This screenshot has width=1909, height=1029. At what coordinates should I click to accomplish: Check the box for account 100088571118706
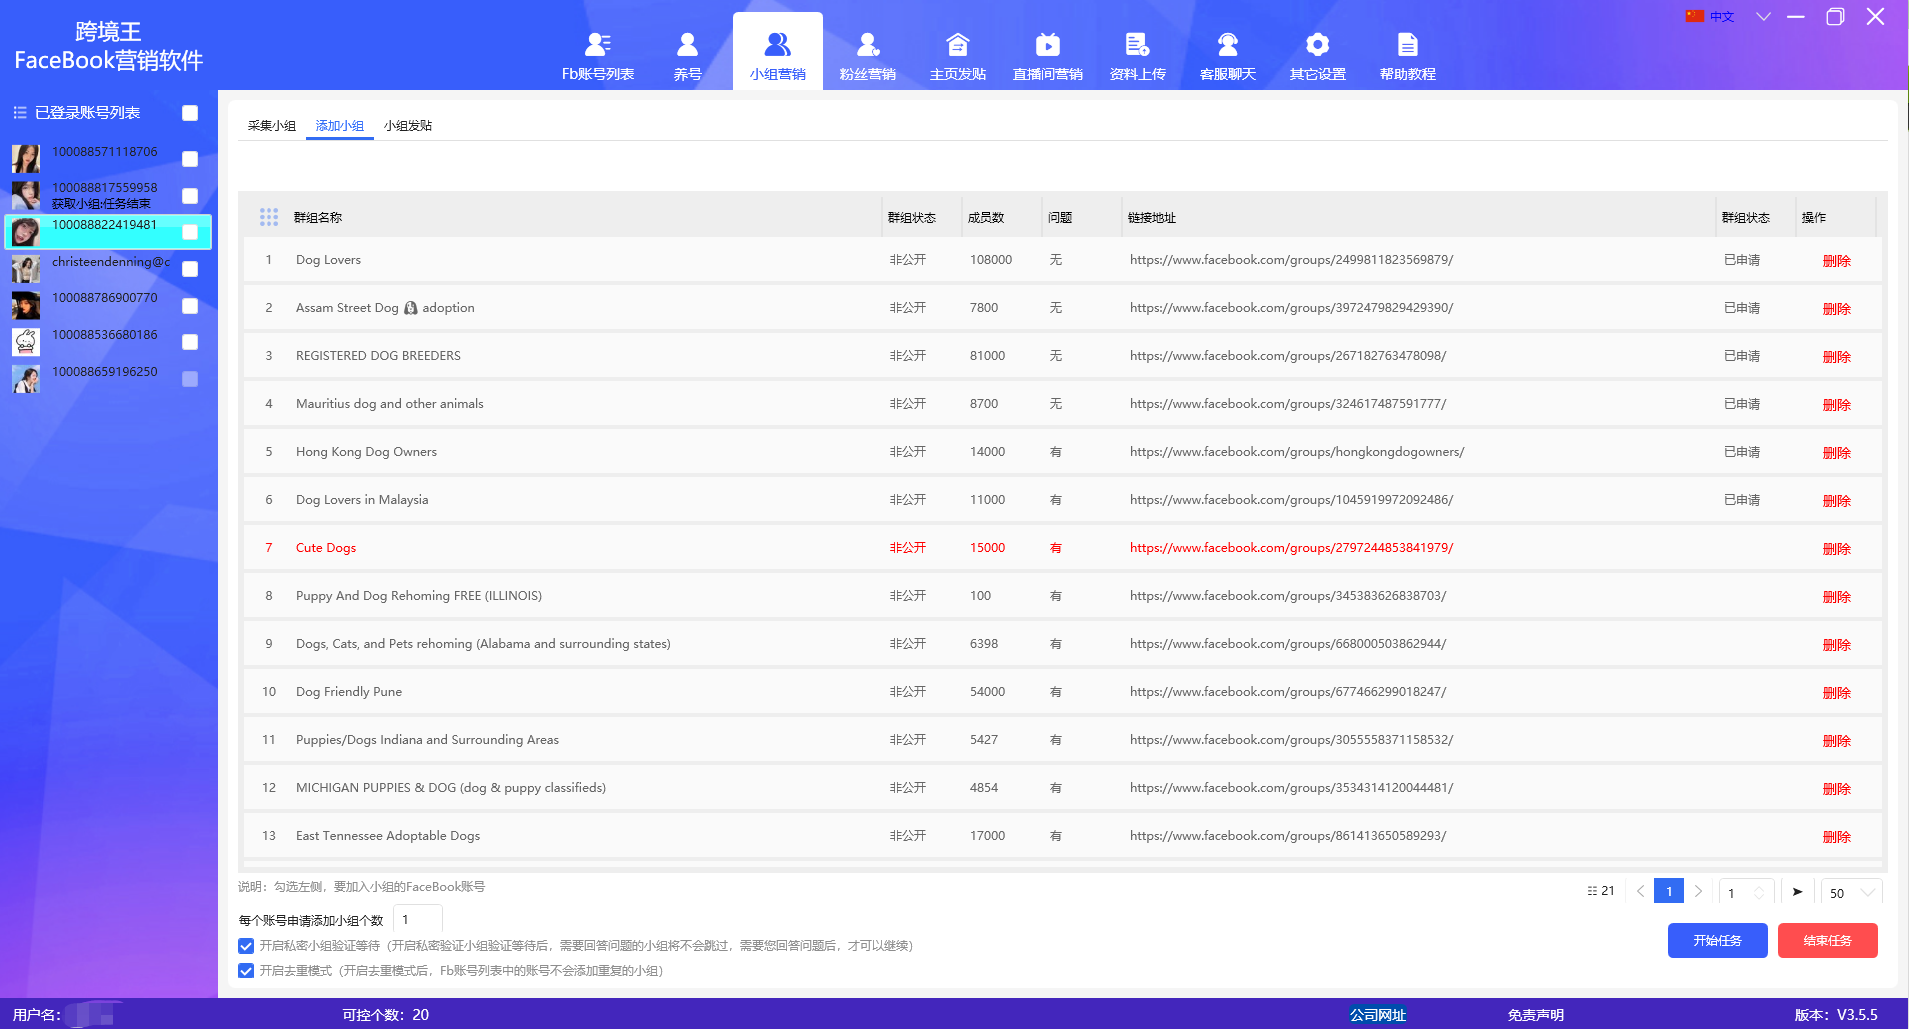click(x=190, y=159)
